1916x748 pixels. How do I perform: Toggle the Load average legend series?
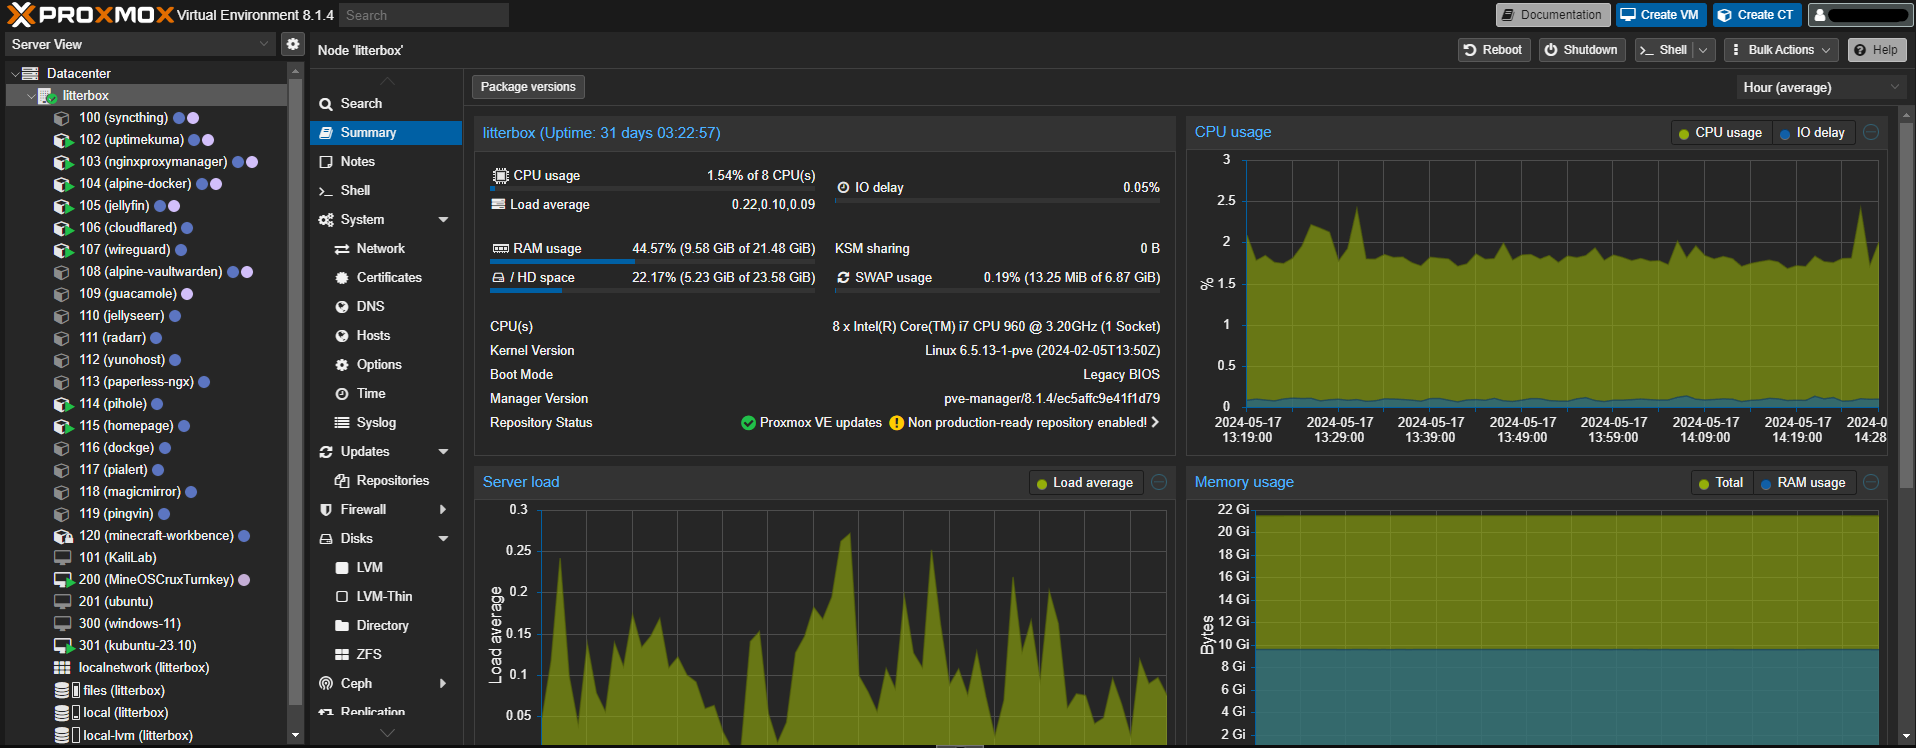(x=1084, y=483)
